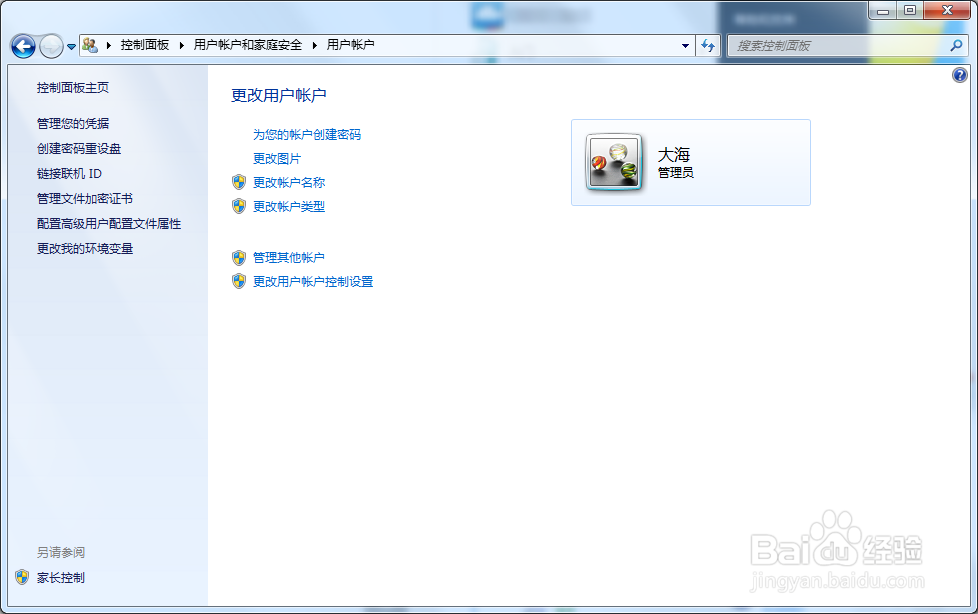Open 控制面板主页 in sidebar
The image size is (978, 614).
click(x=73, y=88)
